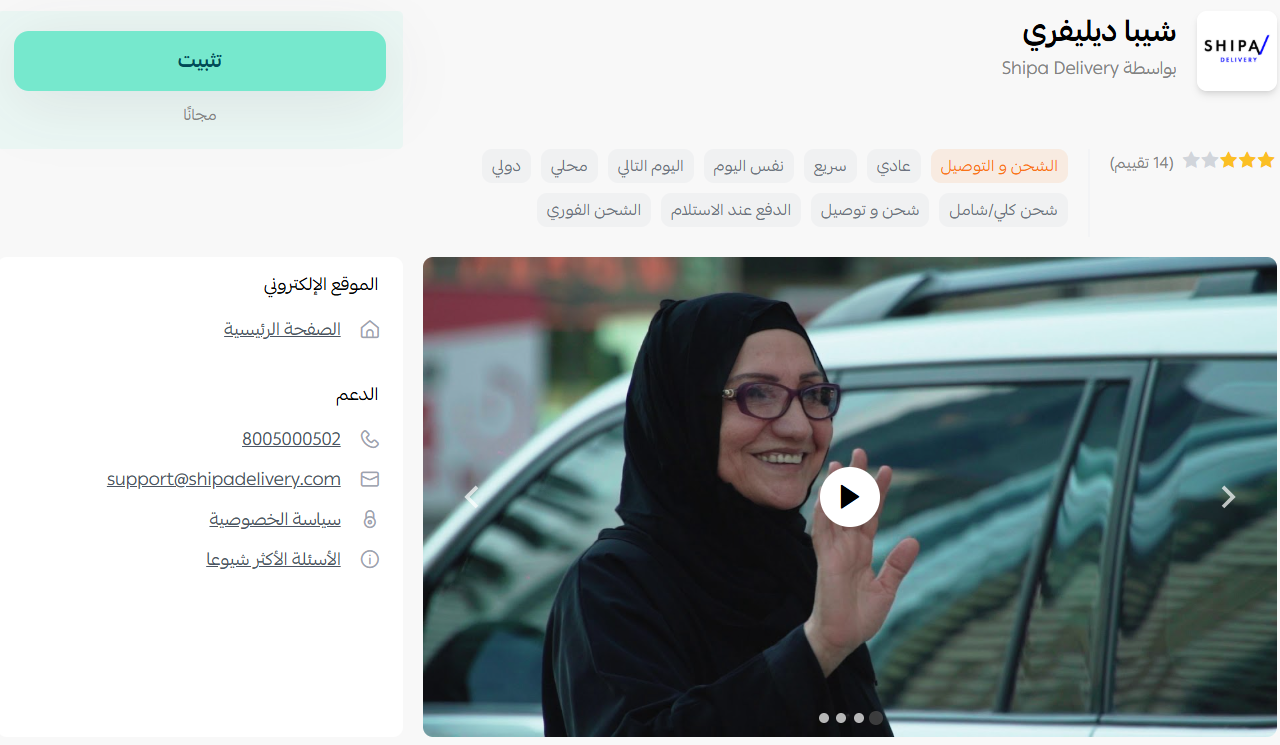
Task: Go to next carousel slide arrow
Action: (x=1229, y=497)
